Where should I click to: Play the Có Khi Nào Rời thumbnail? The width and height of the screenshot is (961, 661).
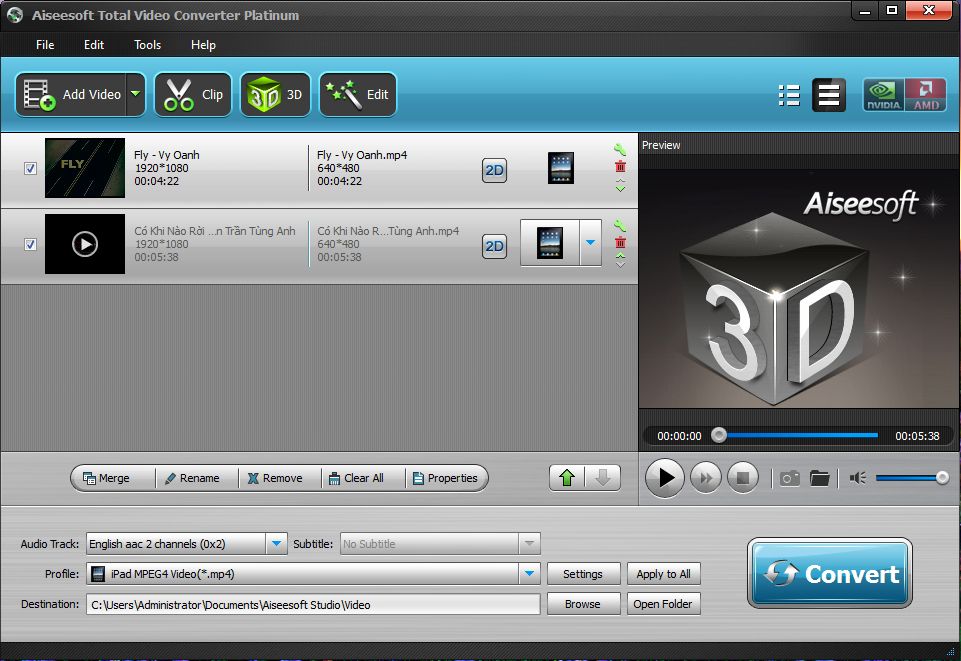click(x=85, y=244)
